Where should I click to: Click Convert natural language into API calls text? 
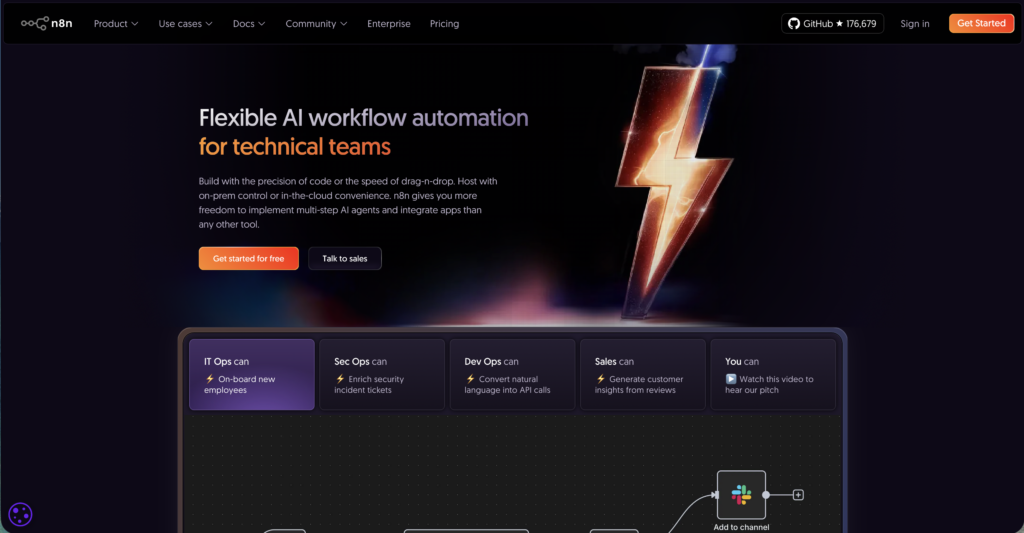[507, 385]
